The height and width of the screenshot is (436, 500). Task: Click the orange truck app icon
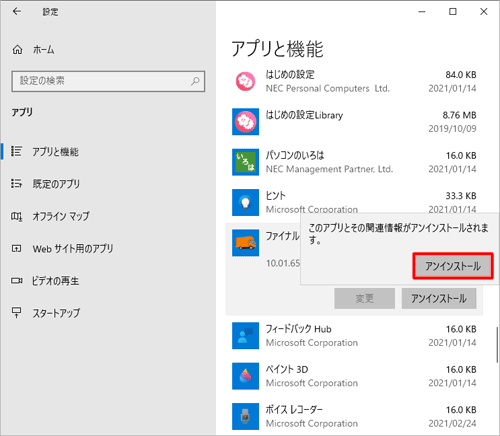pyautogui.click(x=245, y=243)
